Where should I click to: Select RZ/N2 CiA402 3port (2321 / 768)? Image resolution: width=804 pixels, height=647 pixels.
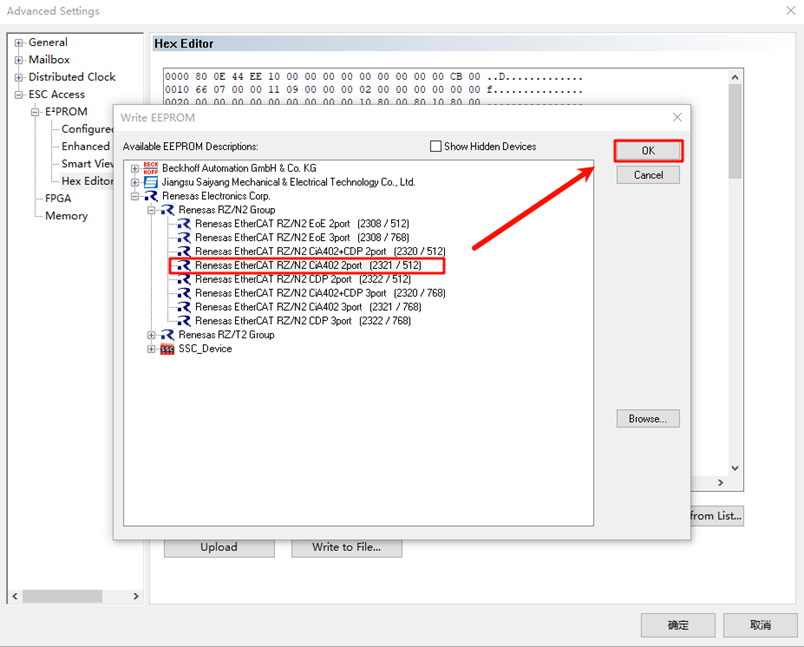[x=308, y=307]
